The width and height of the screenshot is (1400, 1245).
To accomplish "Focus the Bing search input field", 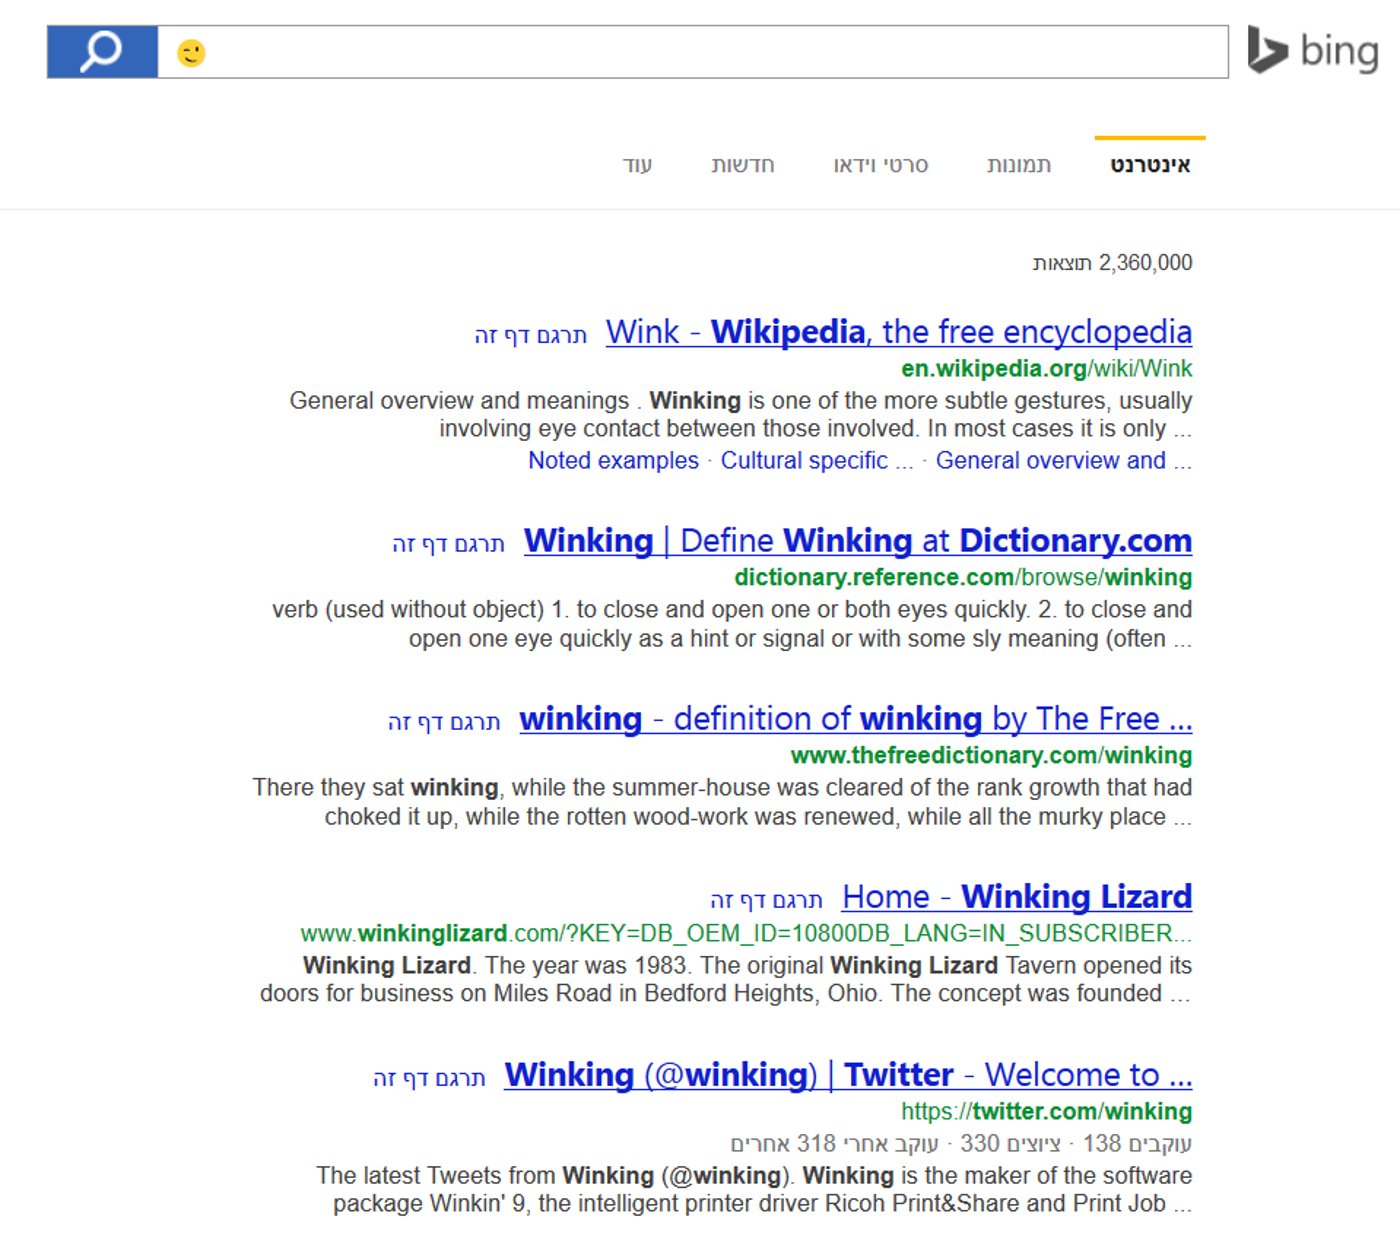I will pos(693,52).
